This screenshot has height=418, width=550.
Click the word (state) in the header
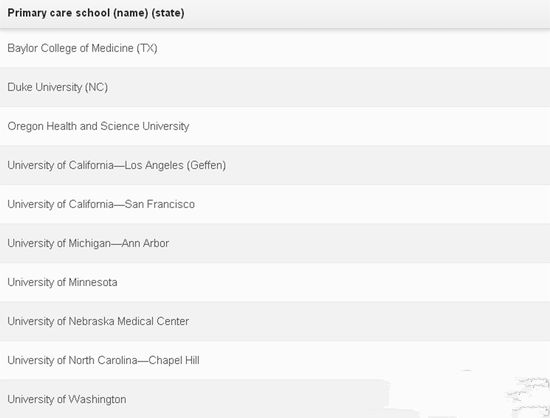(168, 13)
